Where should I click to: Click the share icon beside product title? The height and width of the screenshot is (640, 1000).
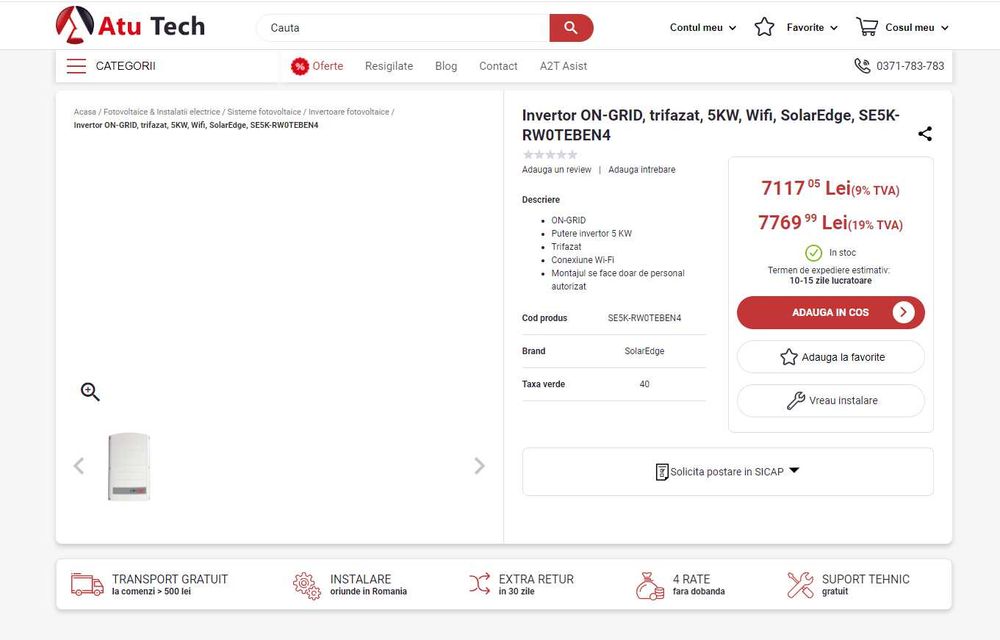click(925, 134)
